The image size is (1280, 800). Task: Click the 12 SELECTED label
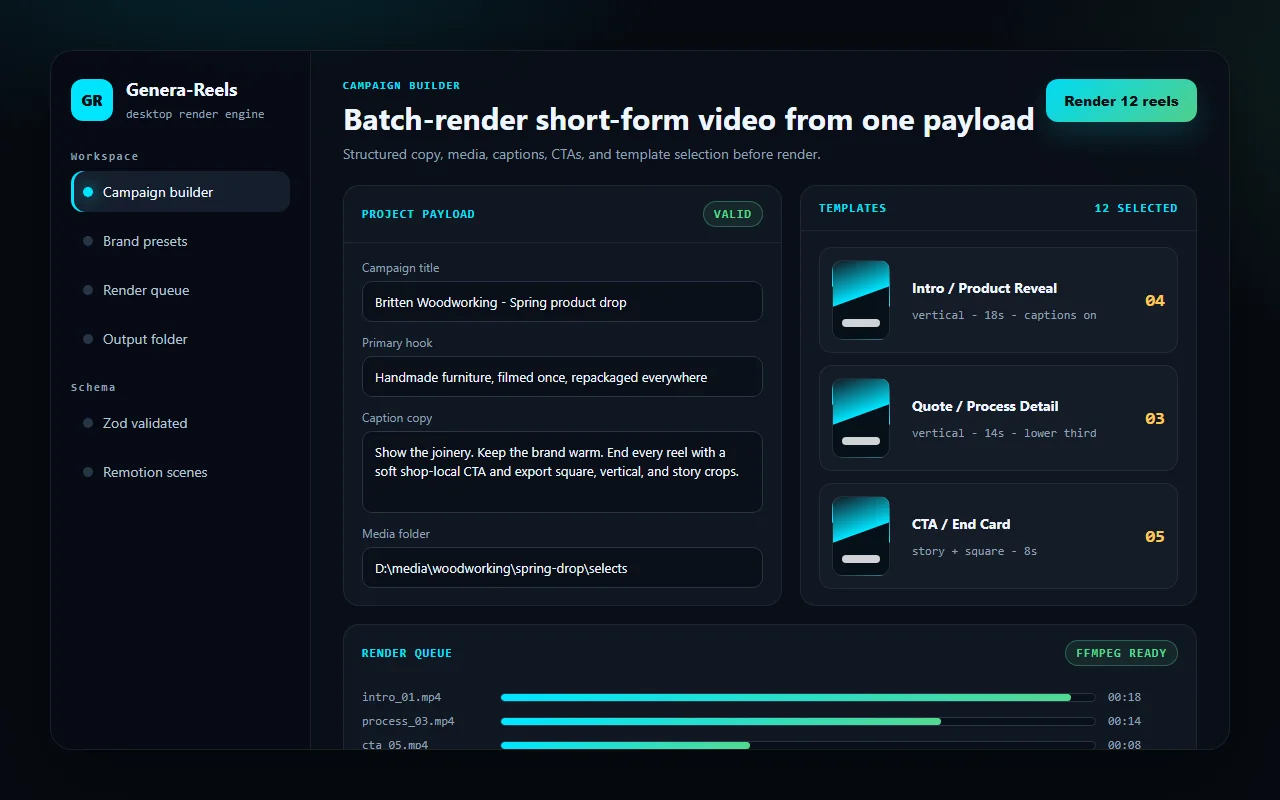click(x=1136, y=208)
